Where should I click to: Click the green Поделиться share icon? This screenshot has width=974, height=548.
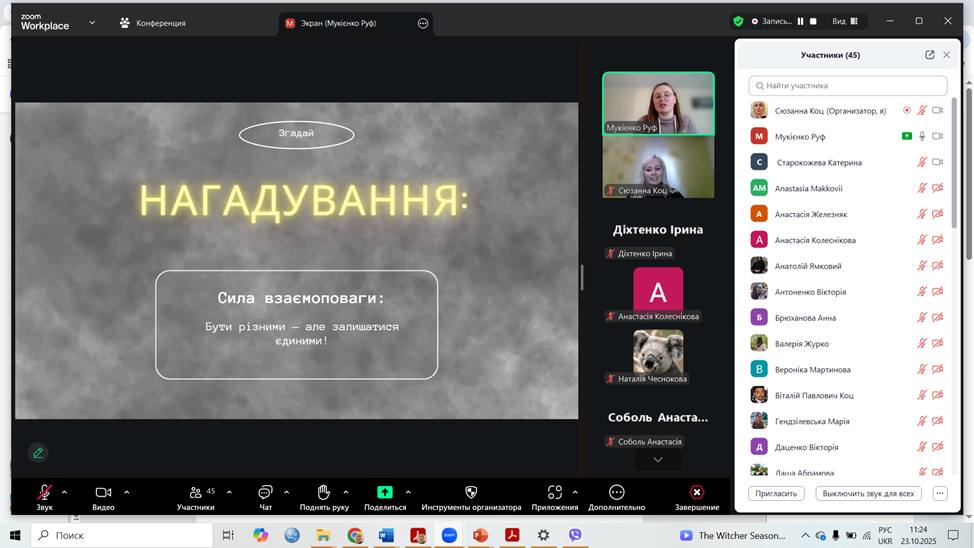384,492
